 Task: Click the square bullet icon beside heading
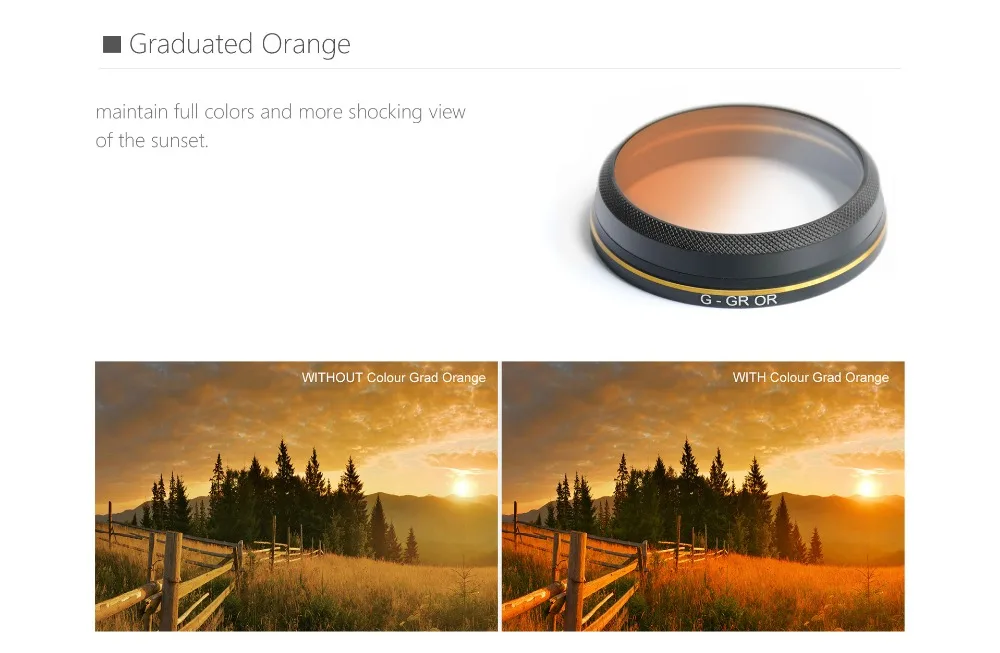(112, 44)
